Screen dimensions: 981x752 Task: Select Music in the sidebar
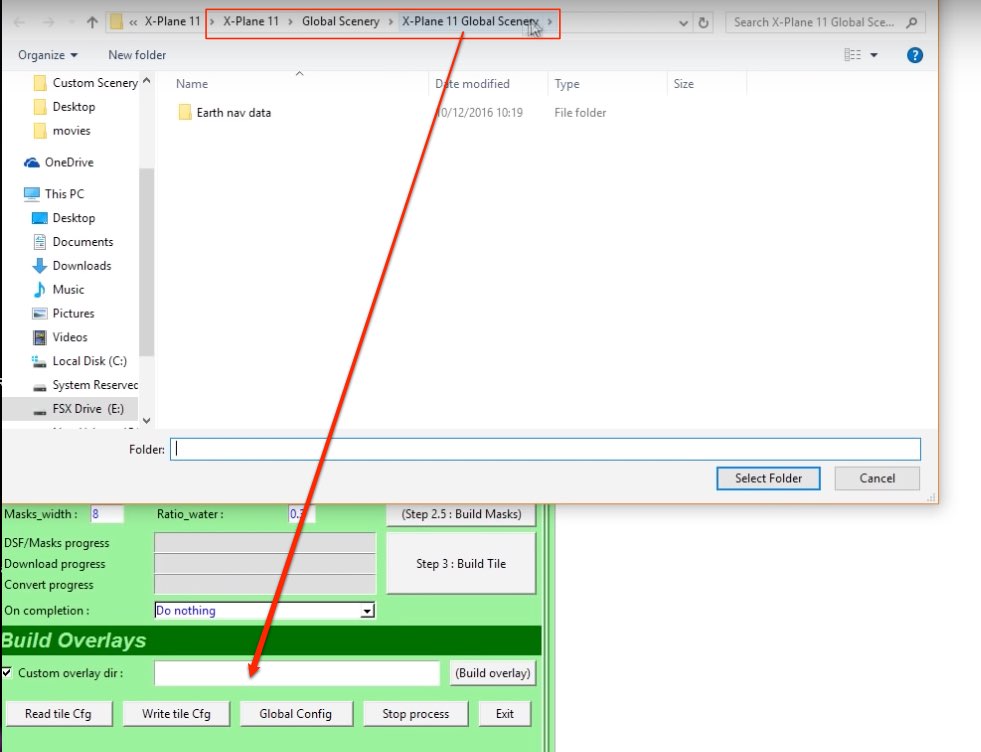(x=68, y=290)
